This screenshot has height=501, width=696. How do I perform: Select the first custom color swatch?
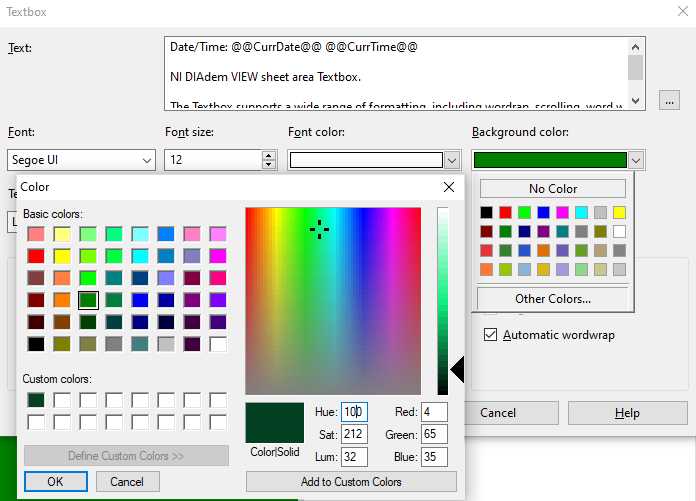(36, 400)
